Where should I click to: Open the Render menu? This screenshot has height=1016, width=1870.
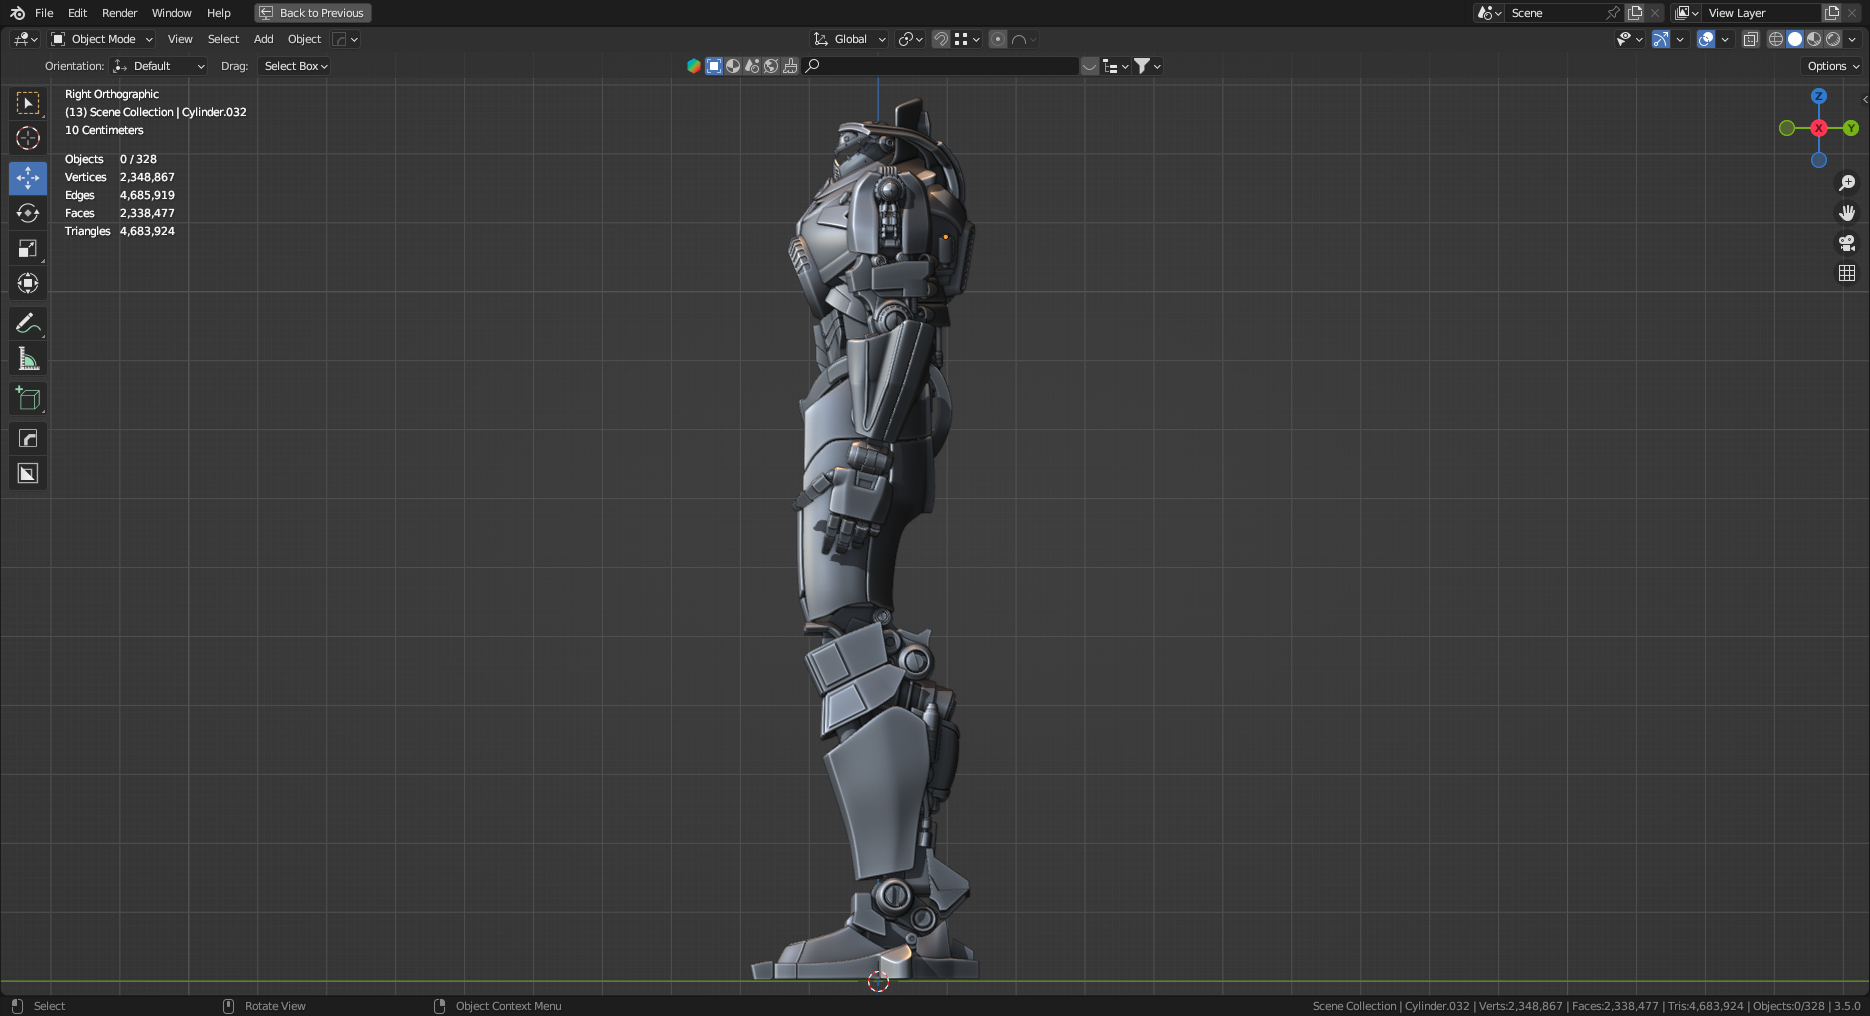coord(120,13)
